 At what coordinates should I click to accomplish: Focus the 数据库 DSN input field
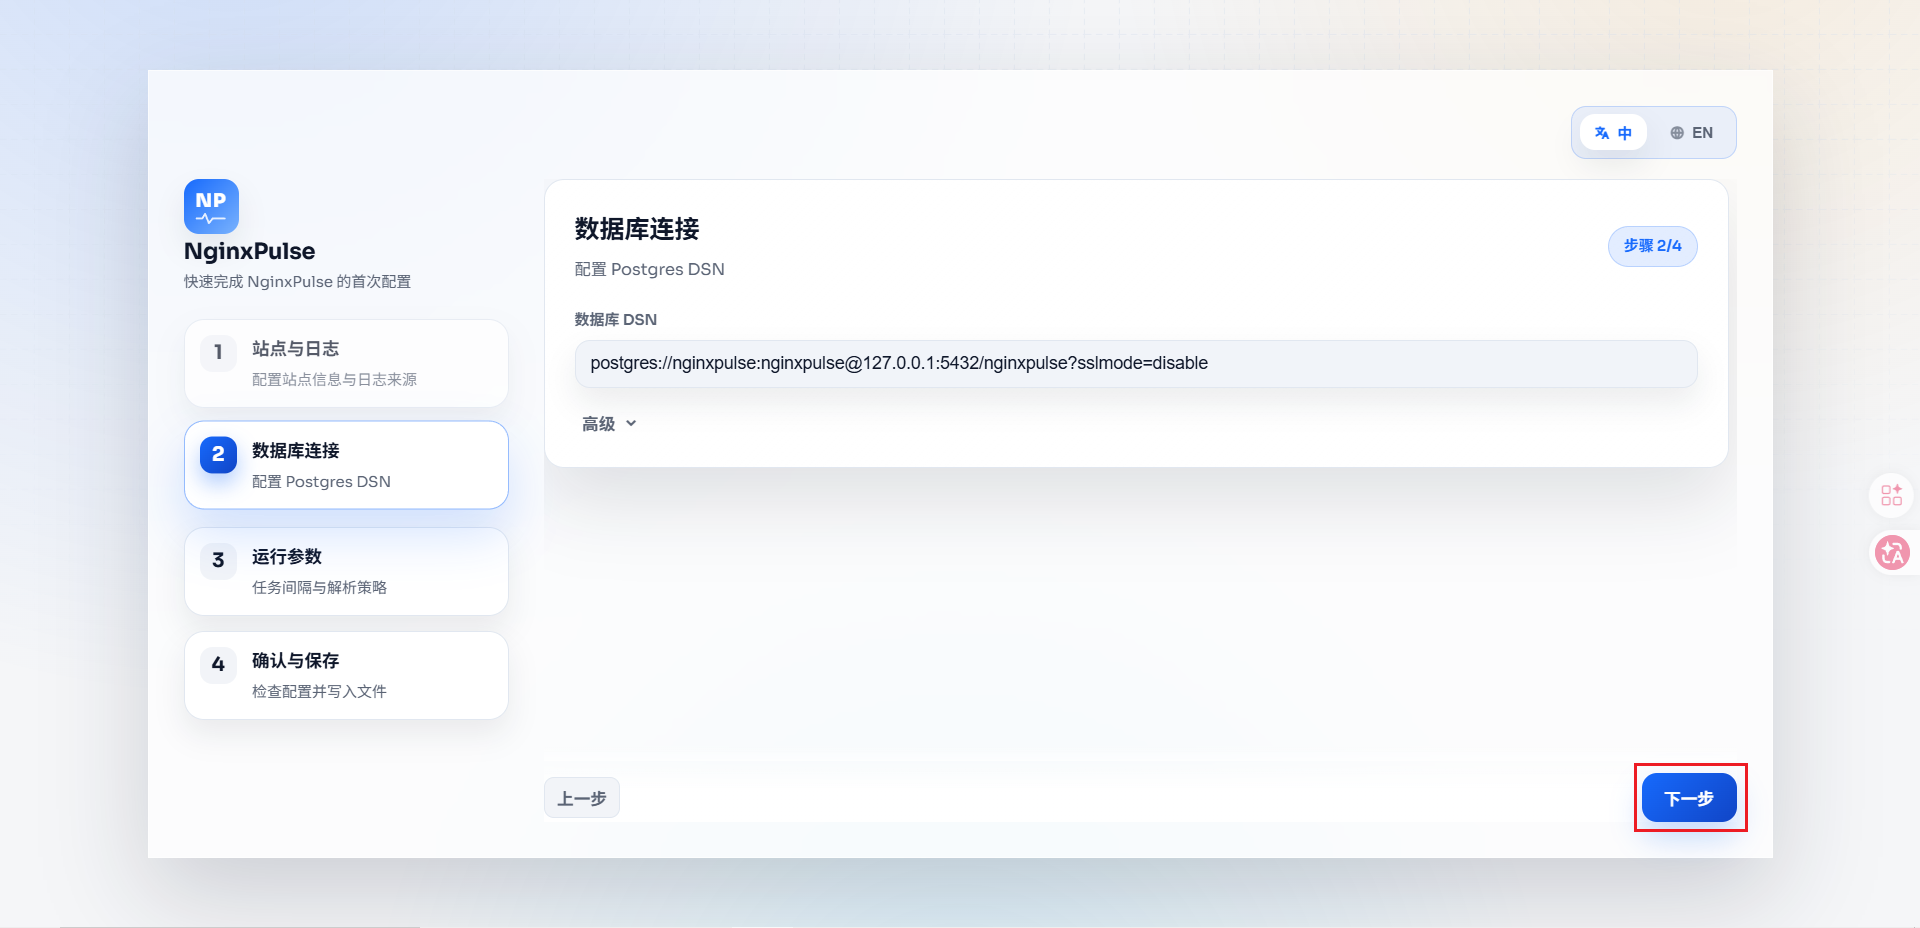(x=1136, y=364)
